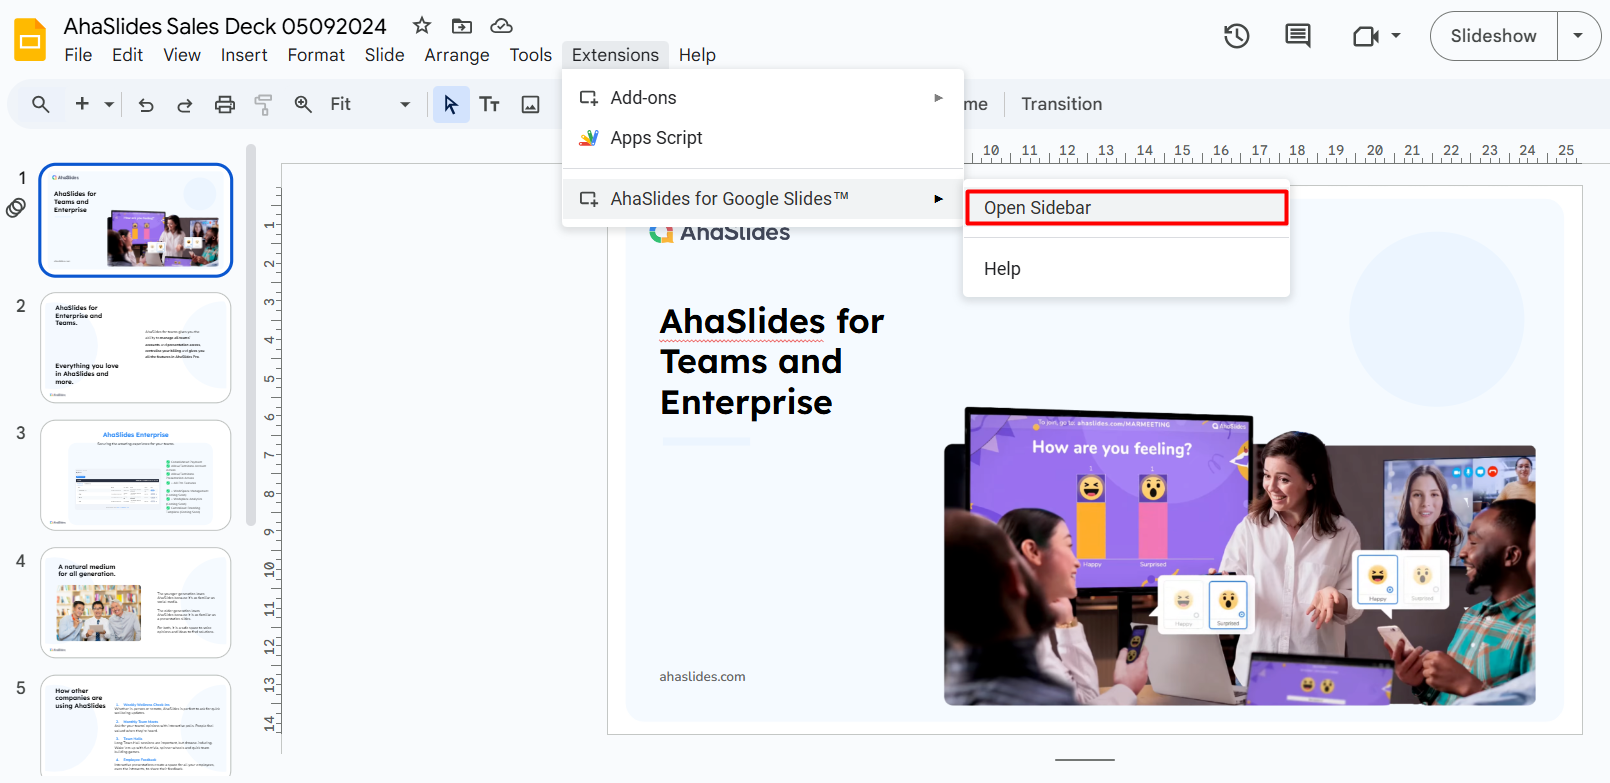Open the Tools menu

click(531, 55)
